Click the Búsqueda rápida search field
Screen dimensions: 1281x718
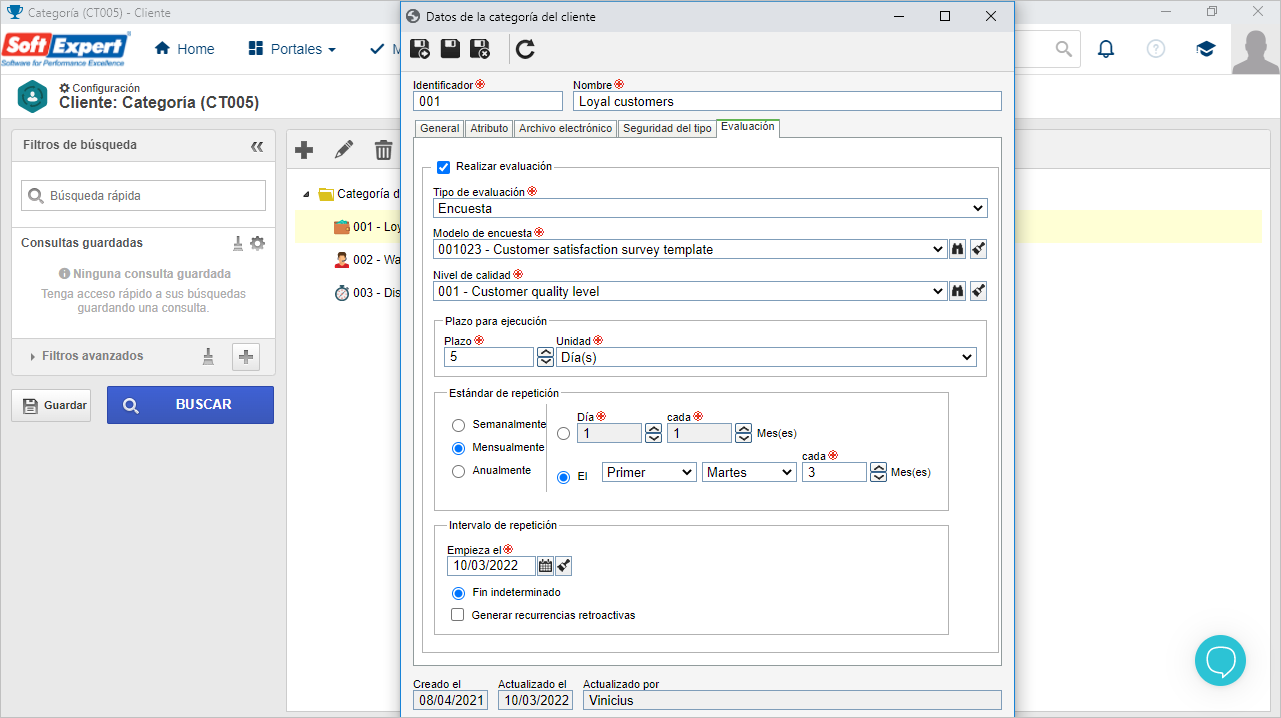(143, 196)
